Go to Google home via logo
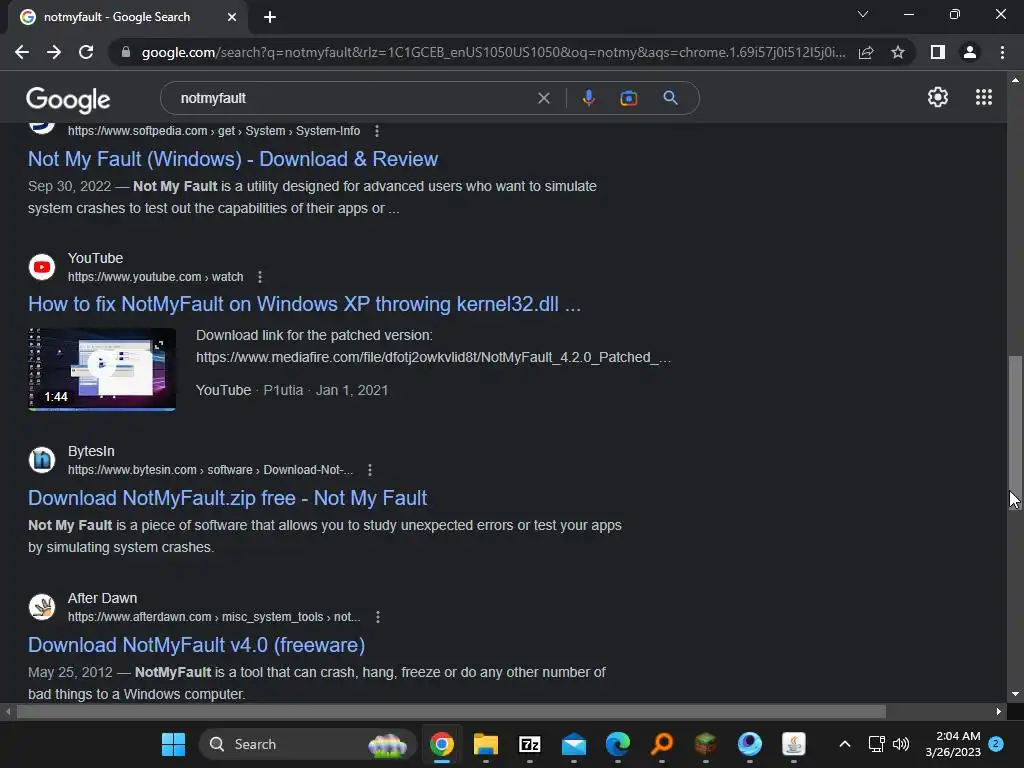1024x768 pixels. [68, 99]
